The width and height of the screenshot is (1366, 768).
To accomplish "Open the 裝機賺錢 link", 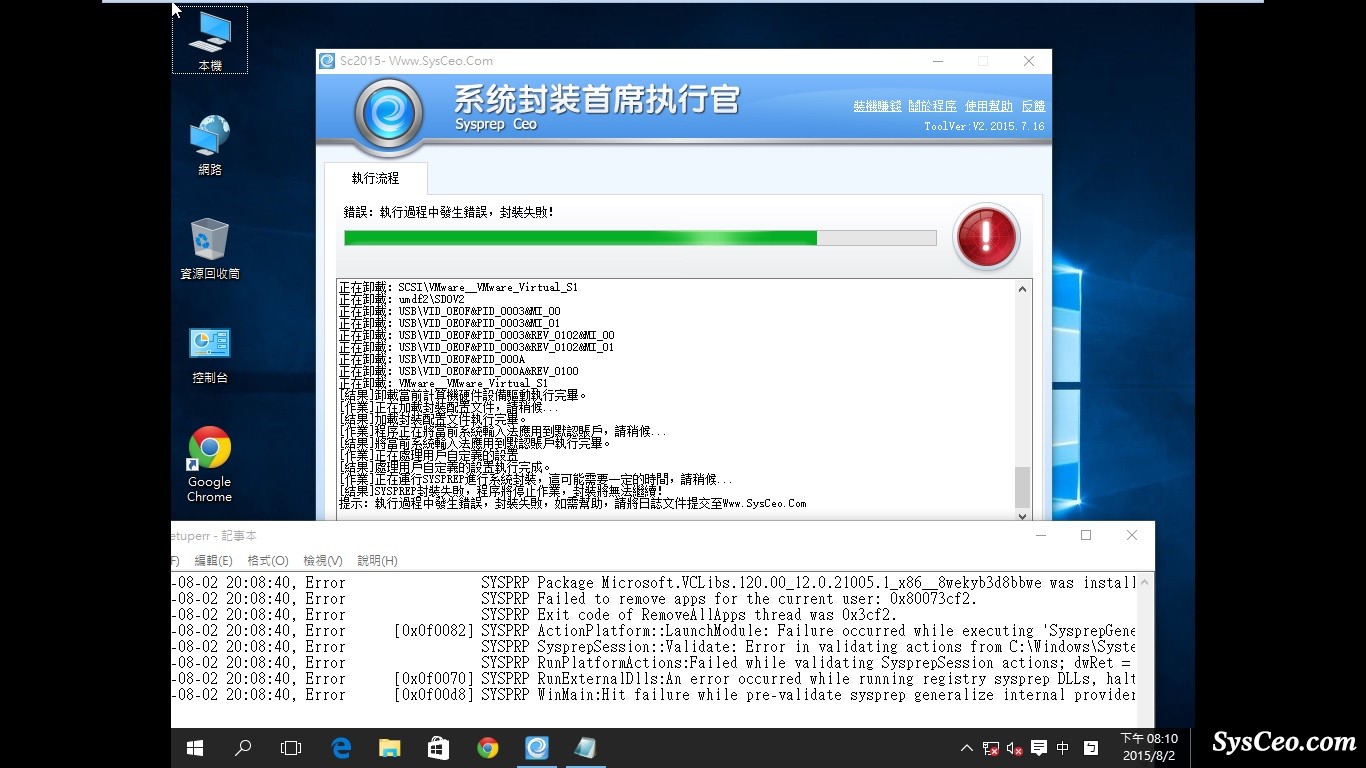I will 877,106.
